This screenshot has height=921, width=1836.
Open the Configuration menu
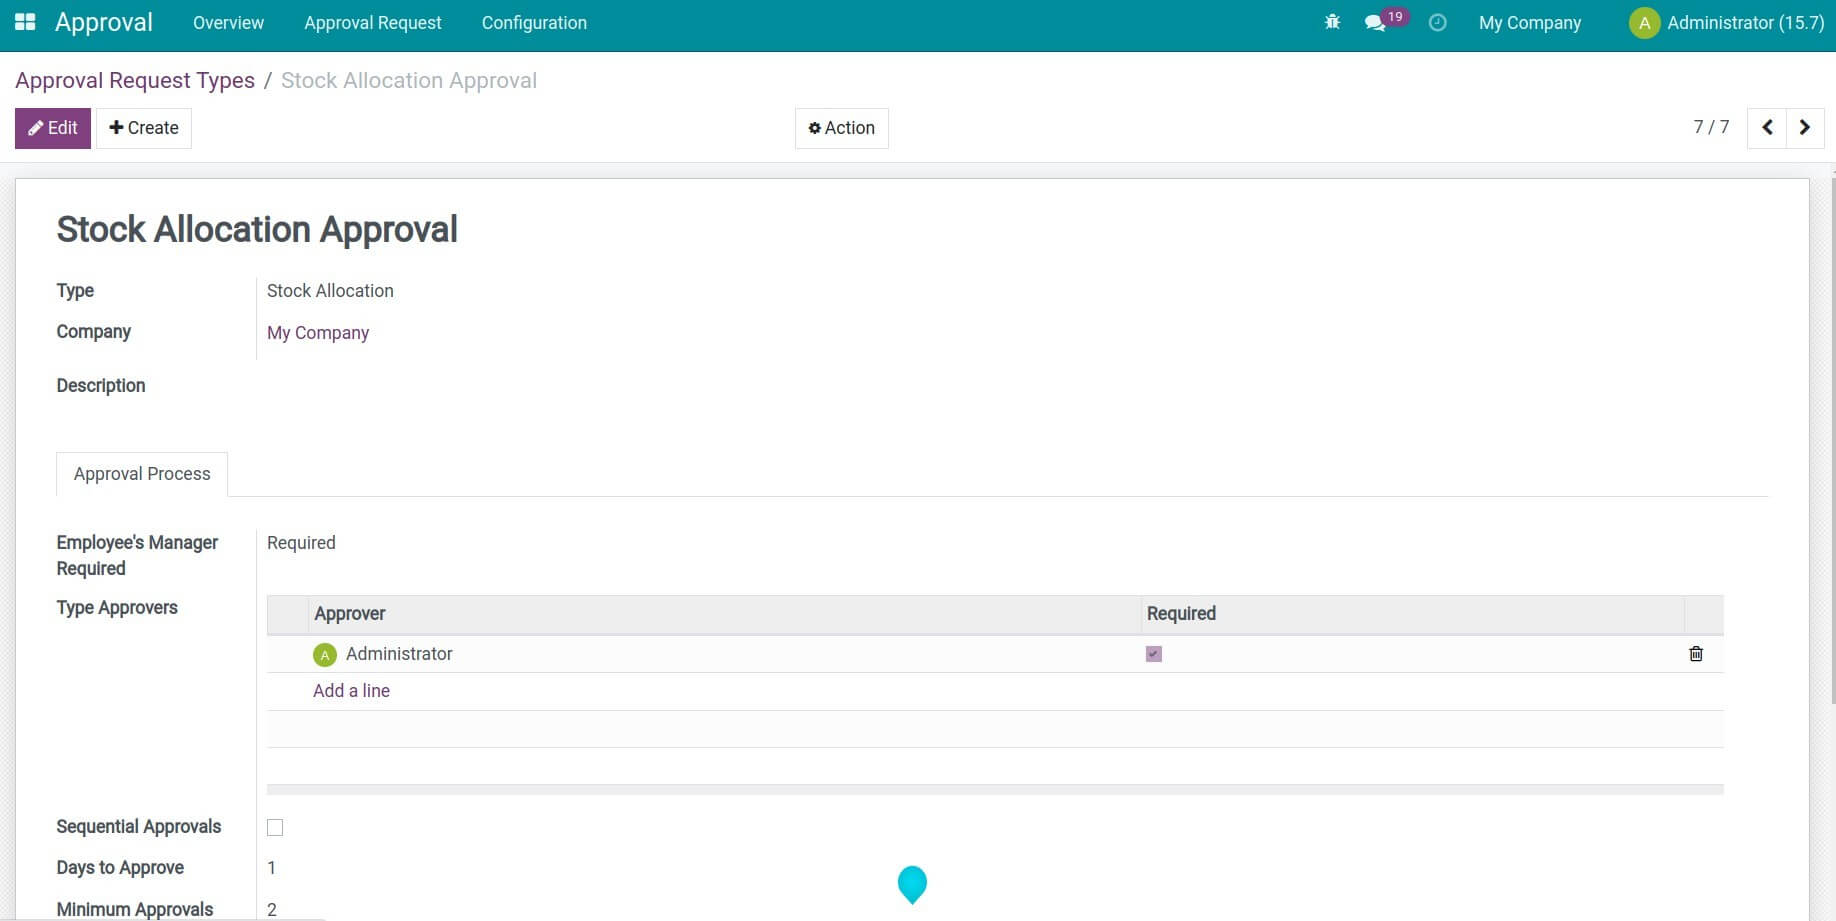pyautogui.click(x=534, y=23)
